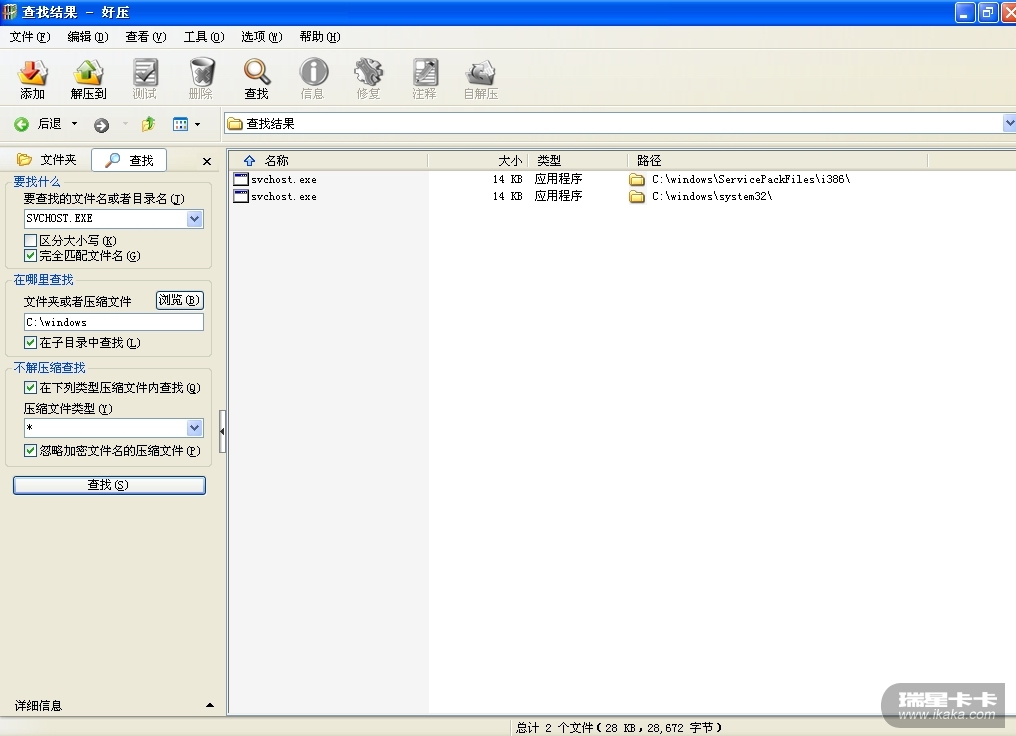Open the 编辑 menu

click(x=87, y=37)
